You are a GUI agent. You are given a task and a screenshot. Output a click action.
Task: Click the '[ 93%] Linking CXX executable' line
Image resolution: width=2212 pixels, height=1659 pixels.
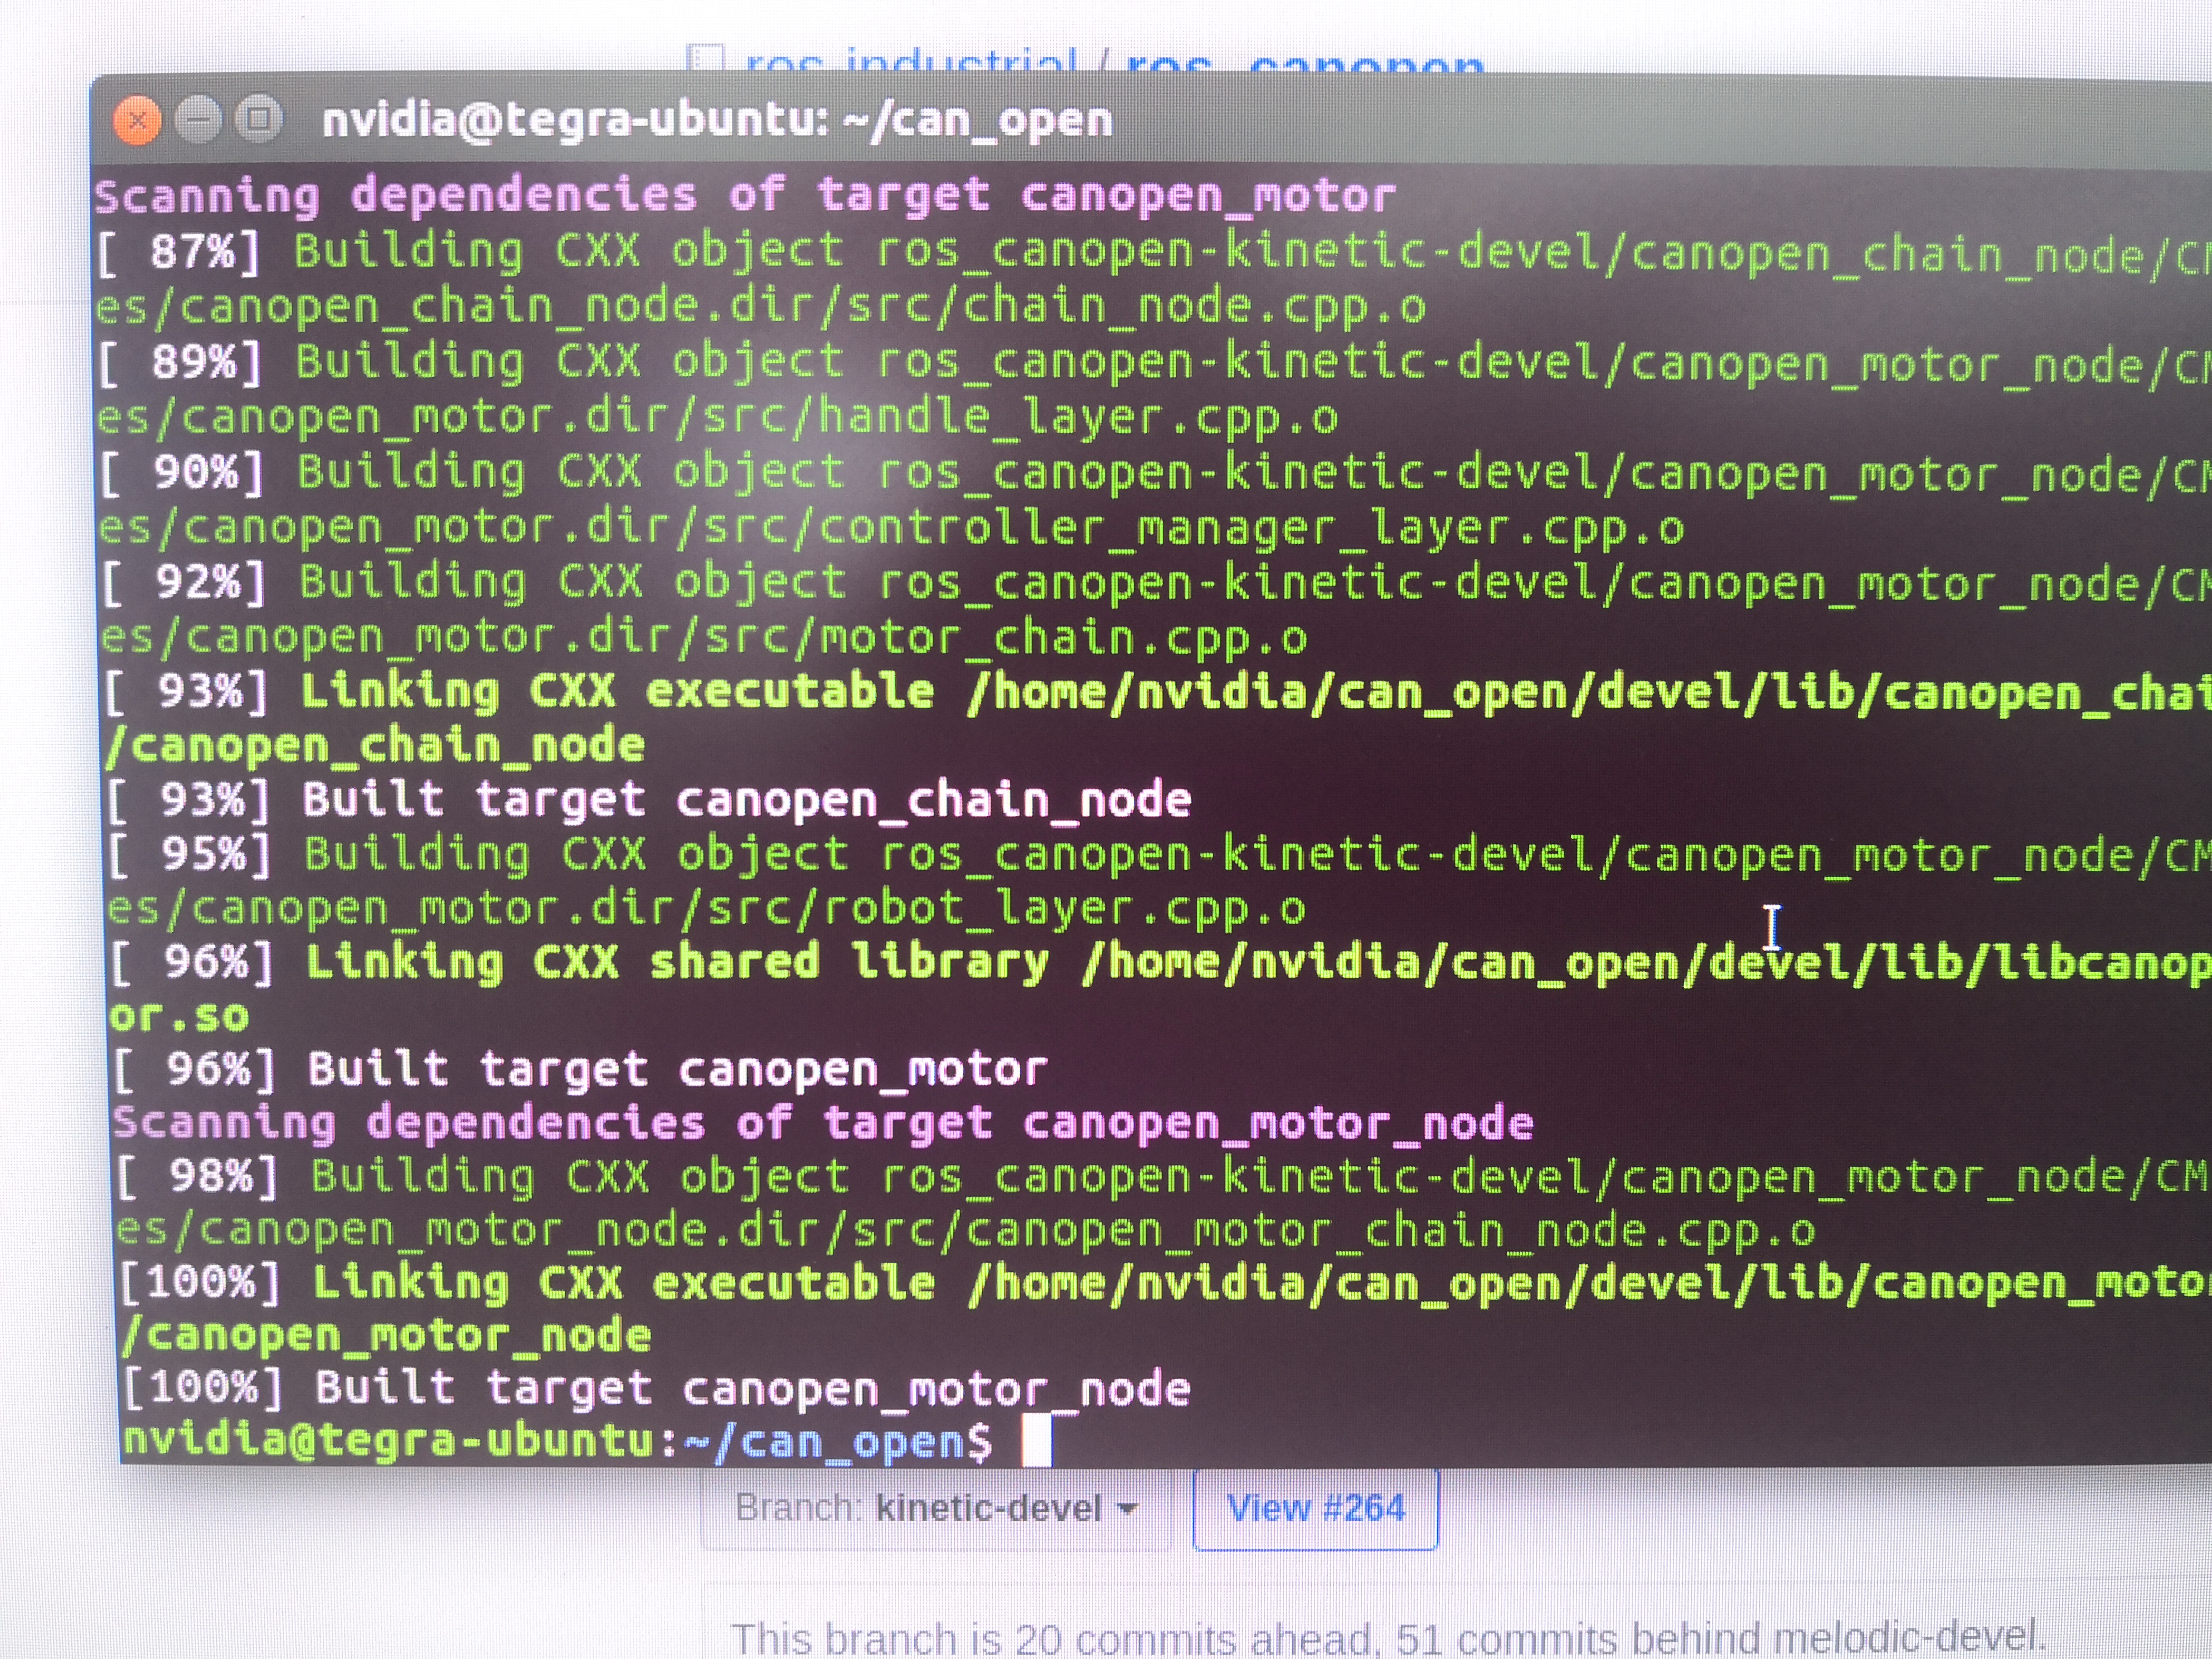click(x=1158, y=692)
